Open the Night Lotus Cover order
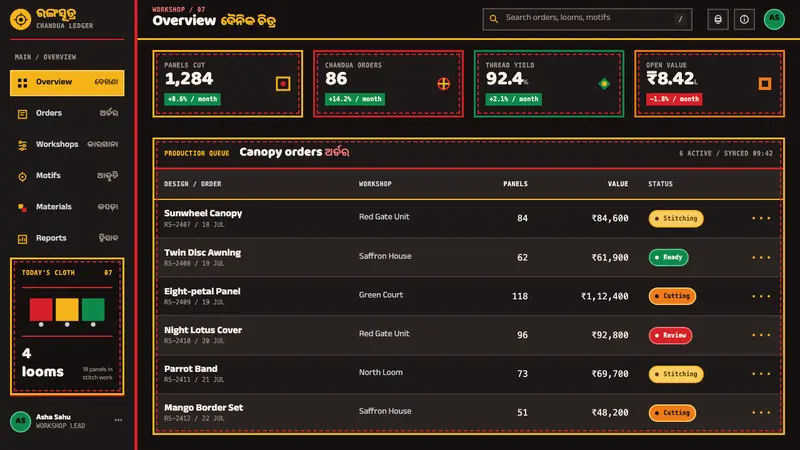800x450 pixels. click(x=203, y=330)
